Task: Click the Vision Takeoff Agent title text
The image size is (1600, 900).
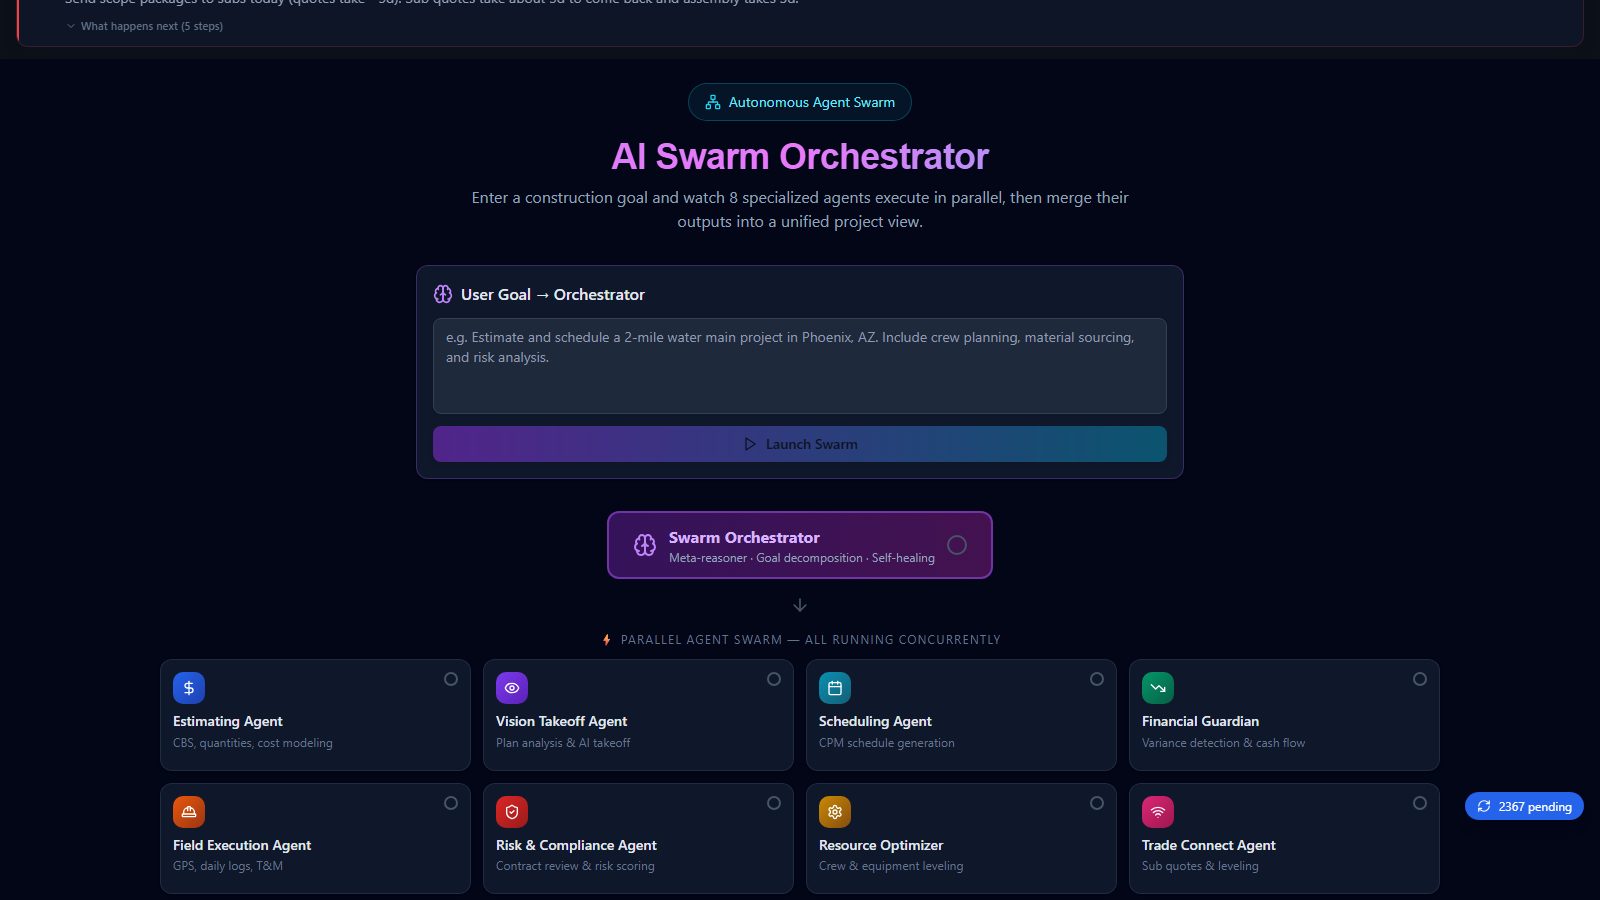Action: [561, 721]
